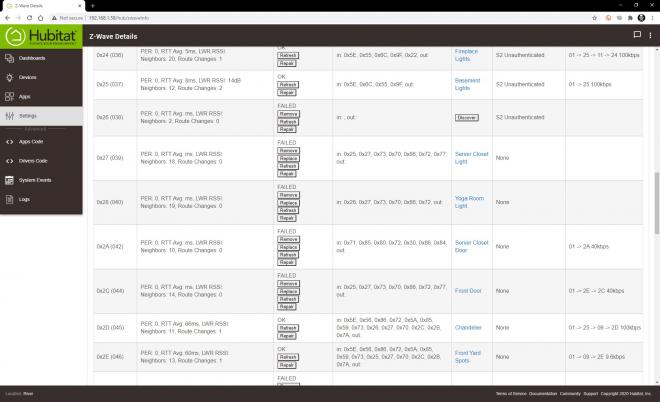Click the Hubitat logo

(41, 37)
